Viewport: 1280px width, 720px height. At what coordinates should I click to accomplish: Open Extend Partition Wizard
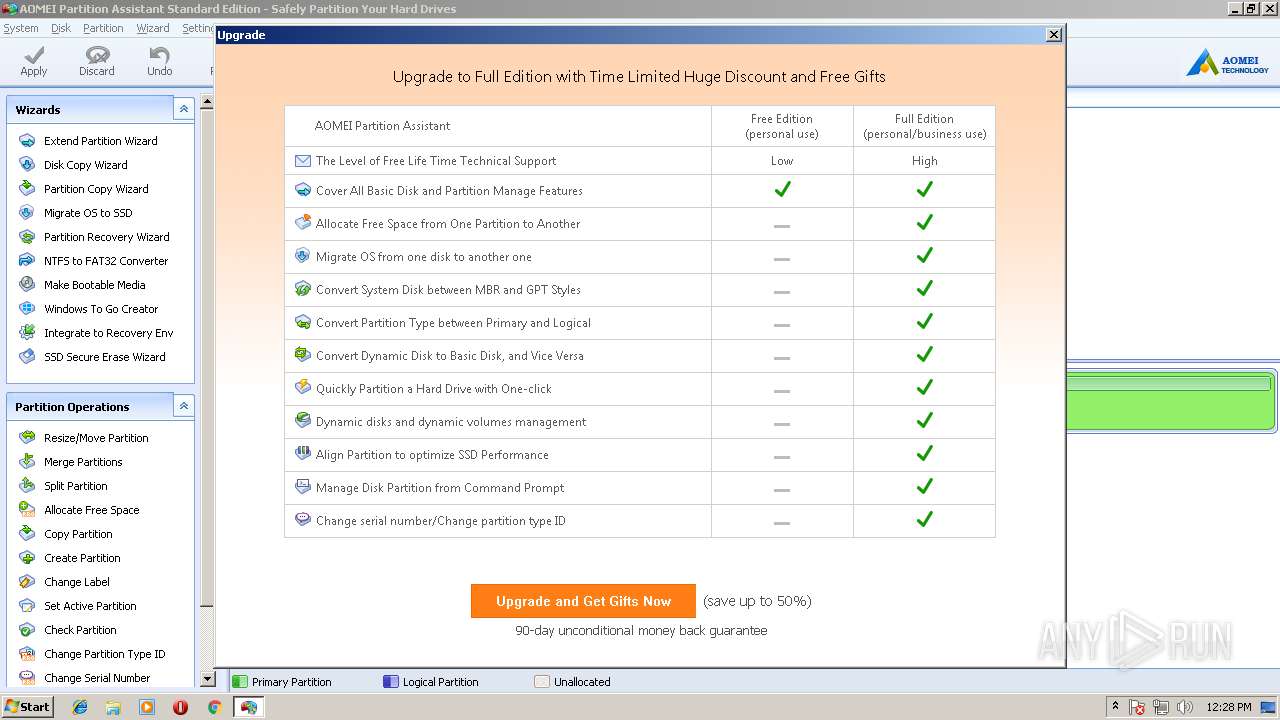coord(100,141)
